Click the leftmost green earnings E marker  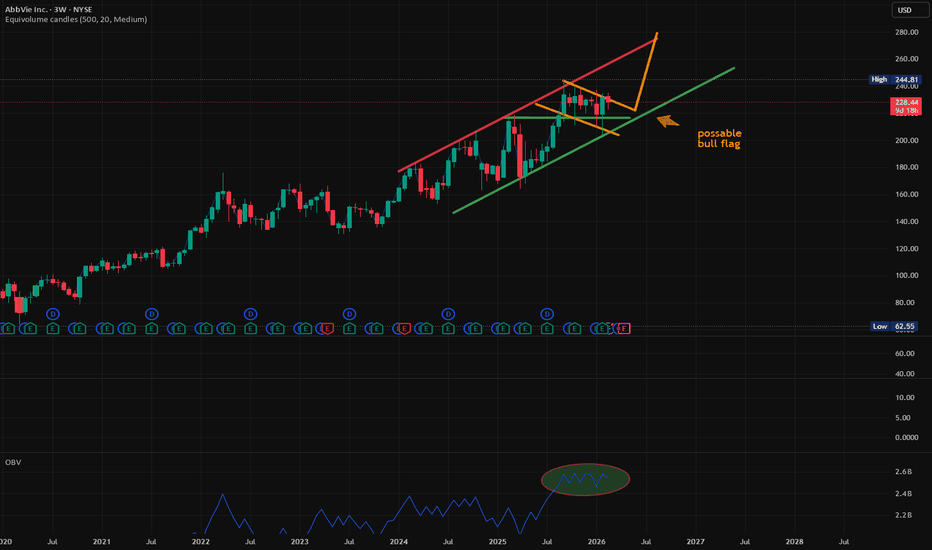click(8, 328)
